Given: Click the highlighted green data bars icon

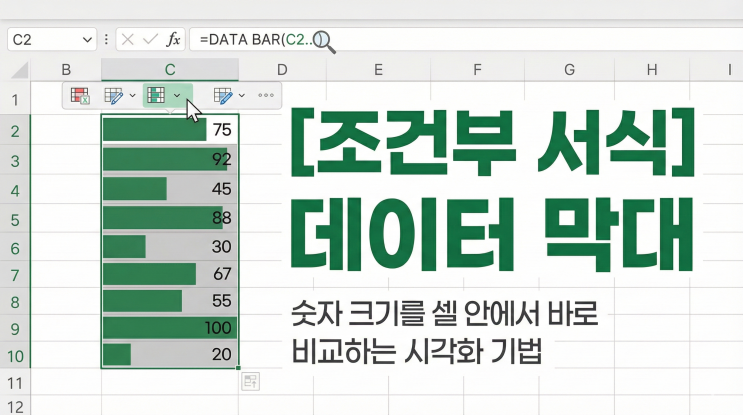Looking at the screenshot, I should point(156,95).
